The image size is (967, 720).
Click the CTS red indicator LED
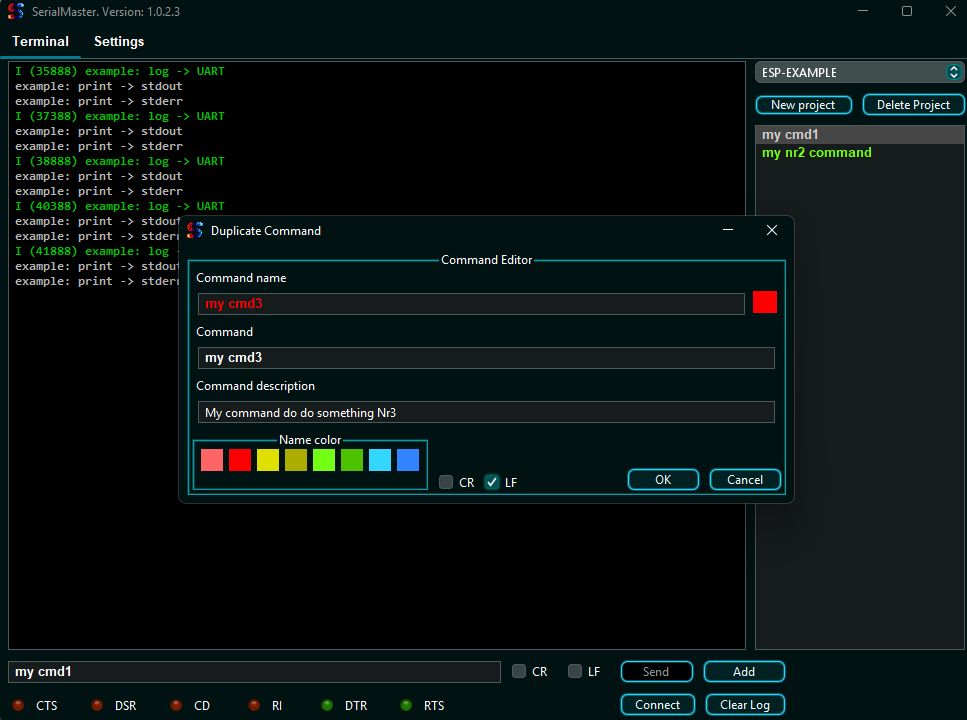17,705
